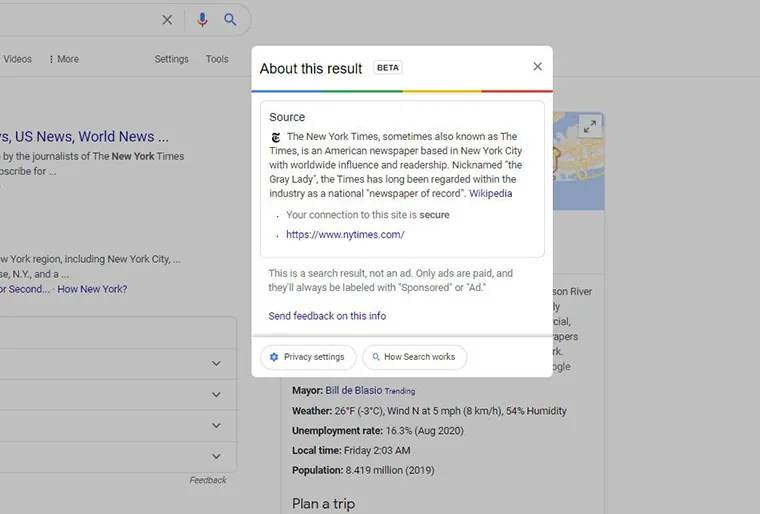Open the Videos search tab
The image size is (760, 514).
tap(17, 59)
